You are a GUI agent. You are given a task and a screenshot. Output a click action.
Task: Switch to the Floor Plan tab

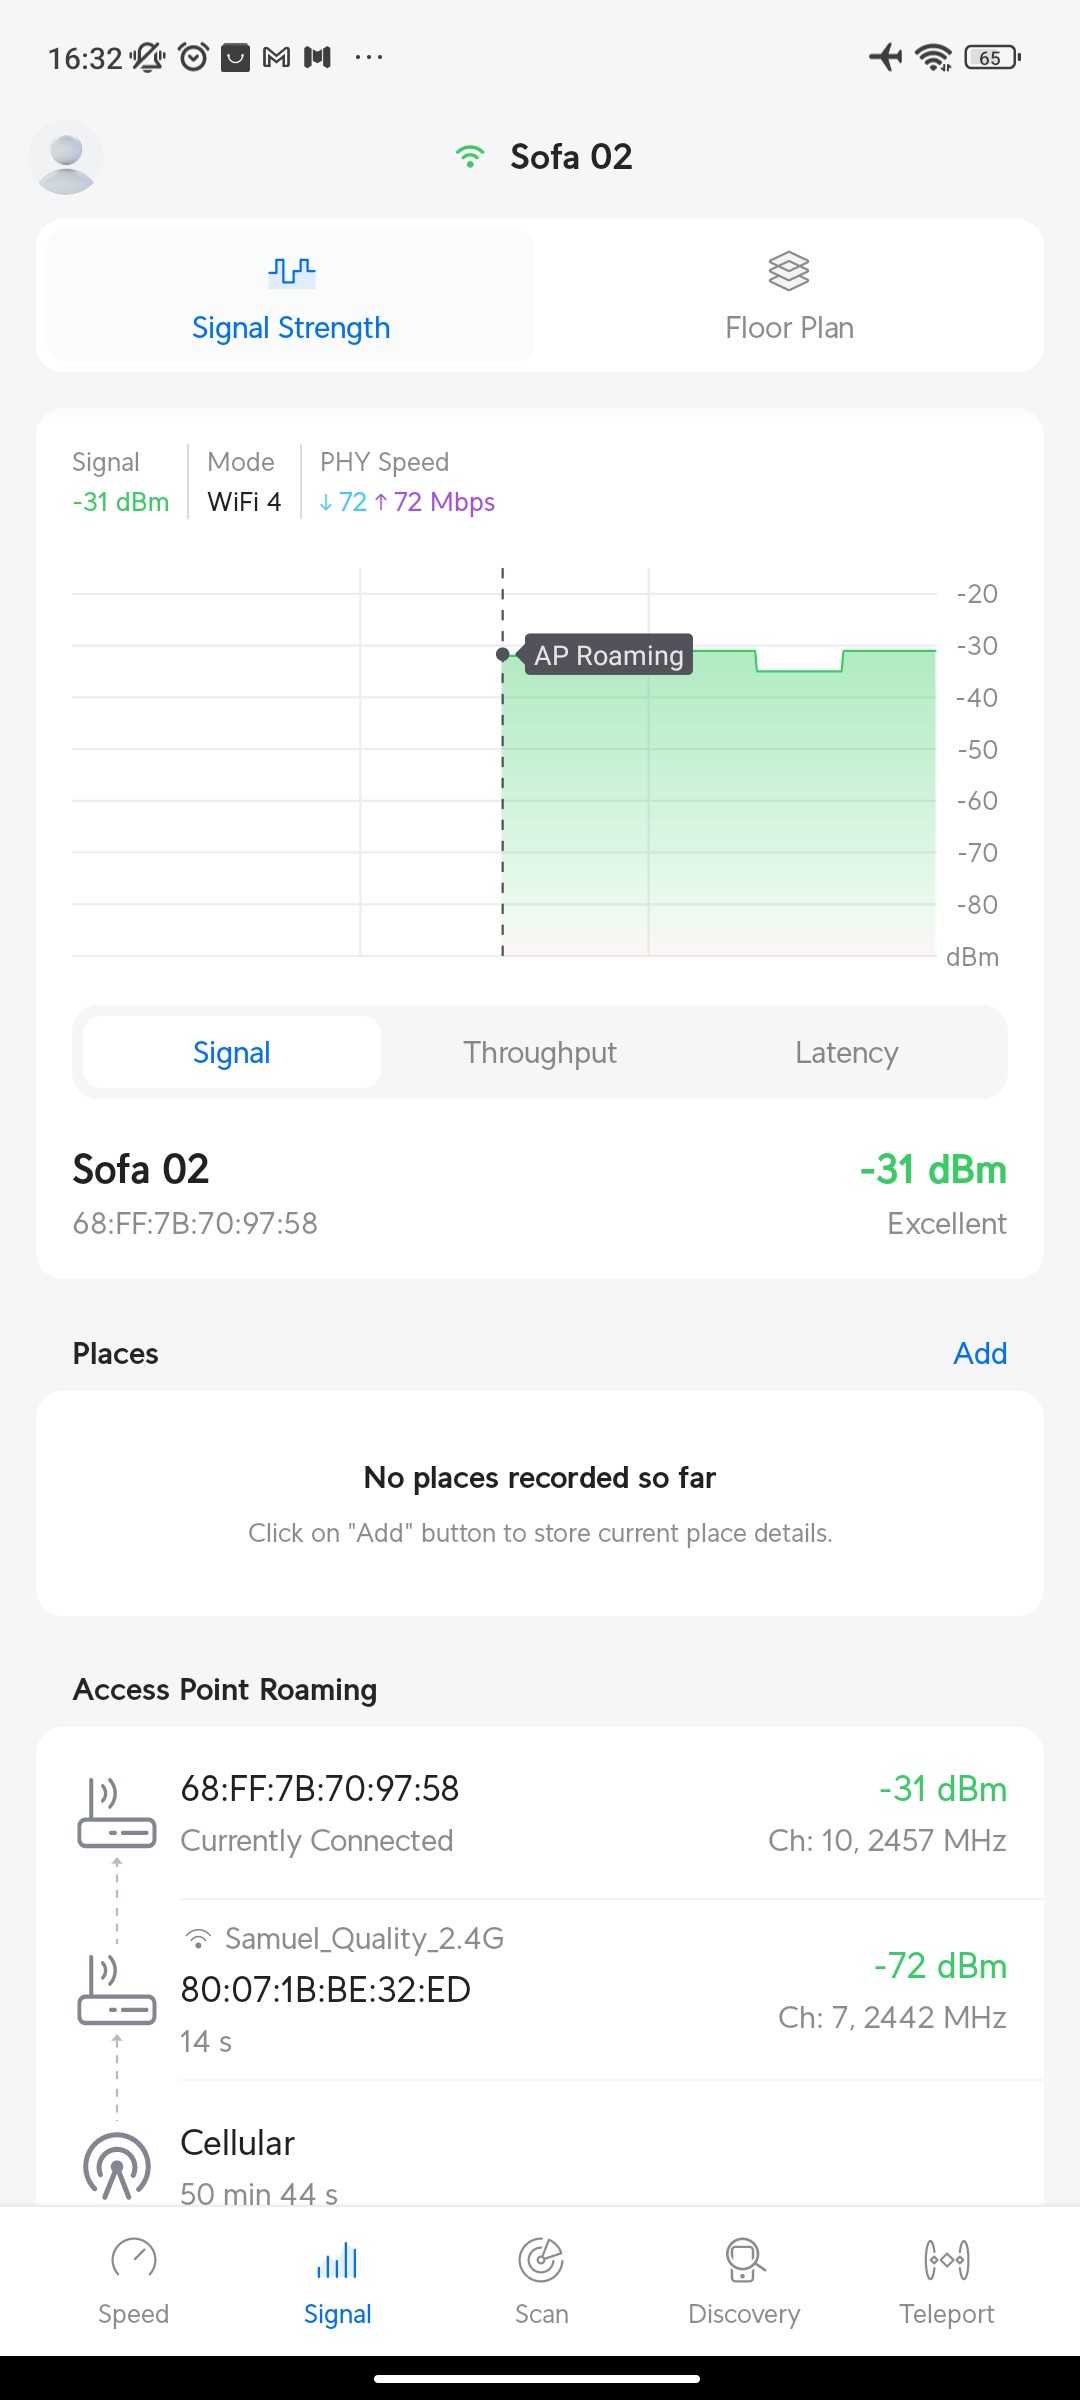pos(789,296)
